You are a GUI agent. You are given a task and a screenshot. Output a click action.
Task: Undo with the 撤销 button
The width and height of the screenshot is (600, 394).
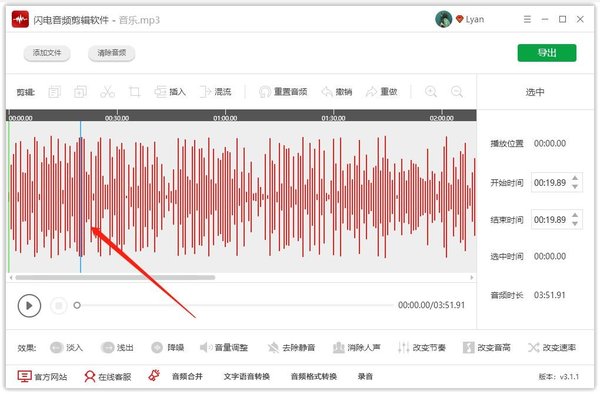pyautogui.click(x=337, y=92)
